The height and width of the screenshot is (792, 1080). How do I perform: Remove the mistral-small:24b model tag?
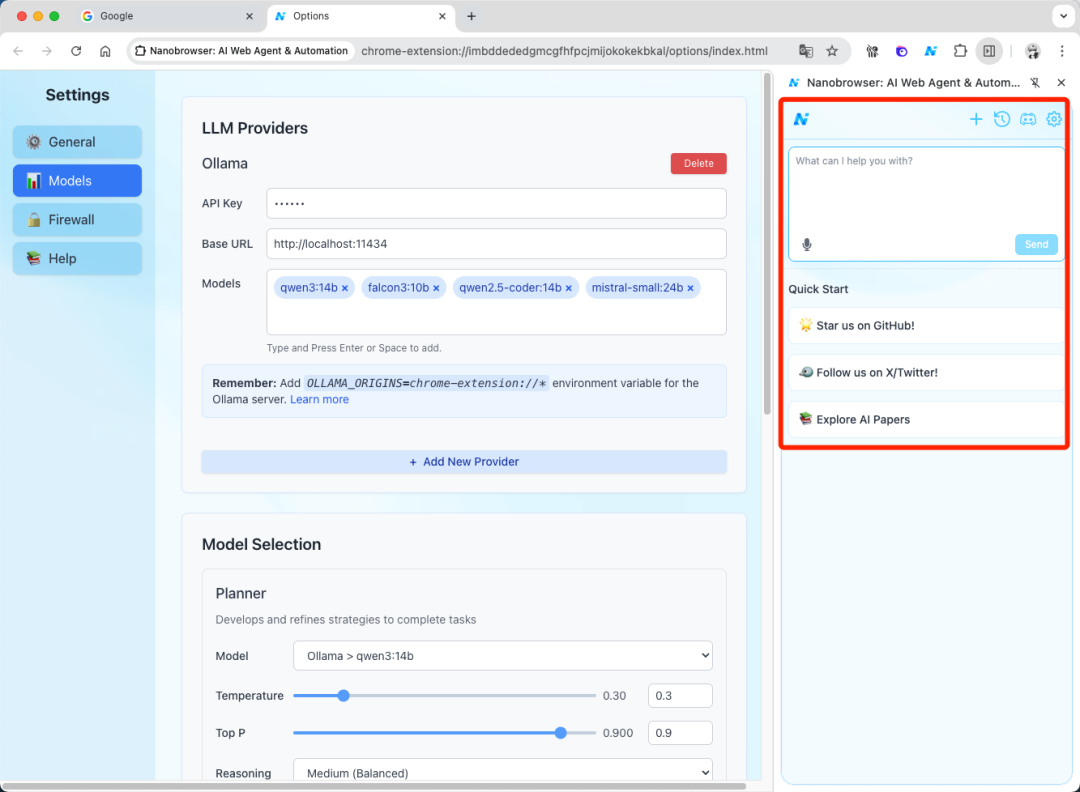(690, 288)
